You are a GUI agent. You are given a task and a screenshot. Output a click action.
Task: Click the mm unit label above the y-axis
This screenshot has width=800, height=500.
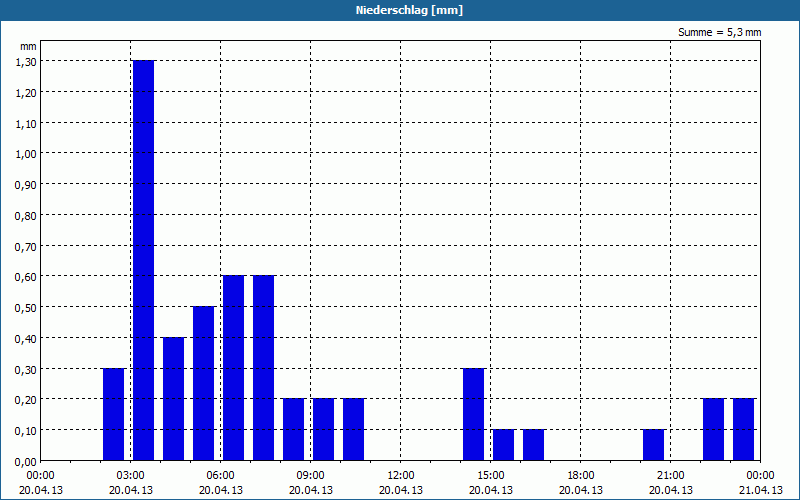(29, 46)
